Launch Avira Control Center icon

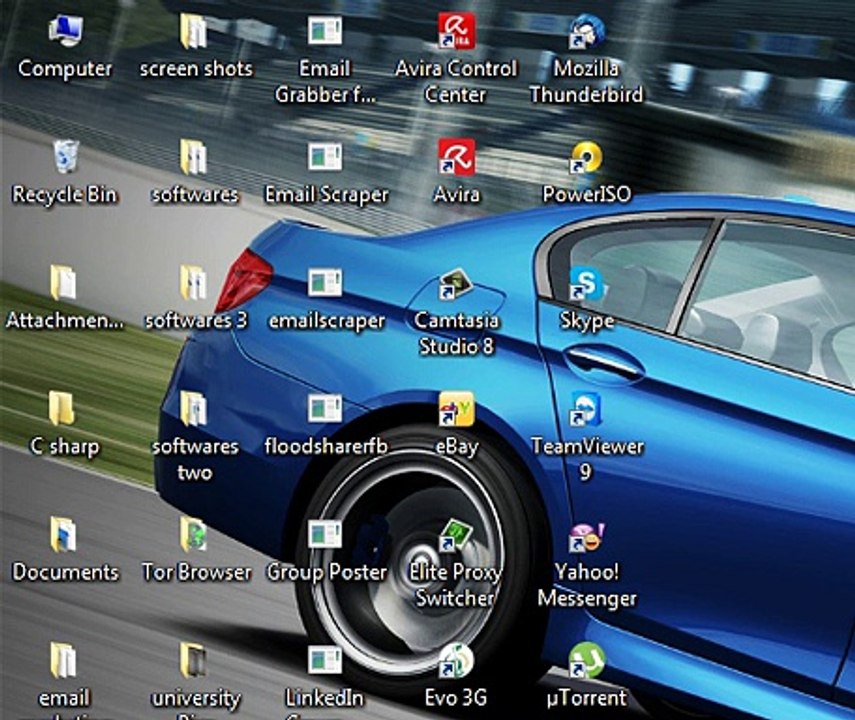[x=456, y=31]
